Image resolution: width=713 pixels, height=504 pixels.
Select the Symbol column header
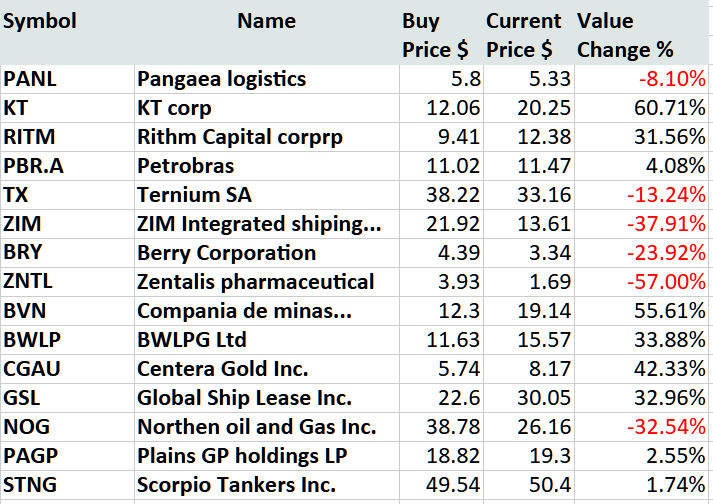click(40, 21)
